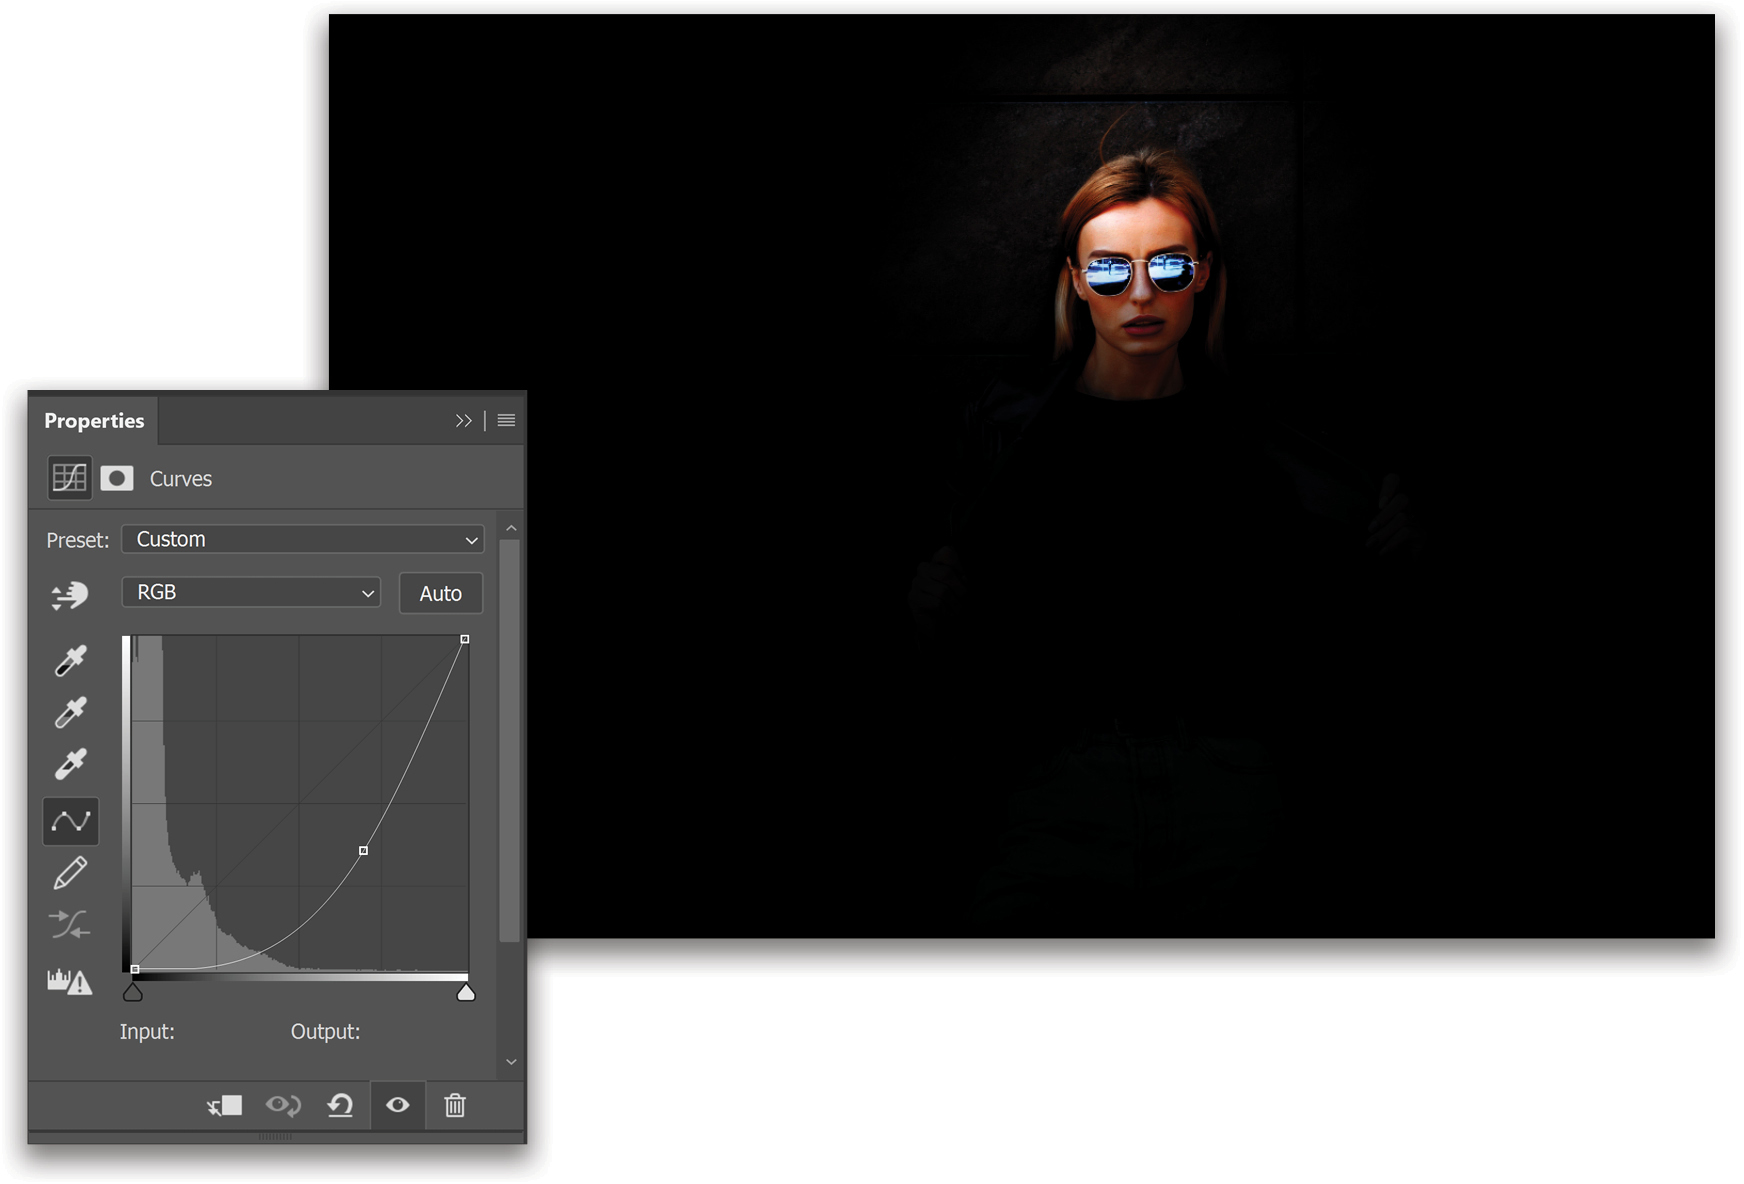Image resolution: width=1744 pixels, height=1184 pixels.
Task: Open the RGB channel dropdown
Action: tap(251, 592)
